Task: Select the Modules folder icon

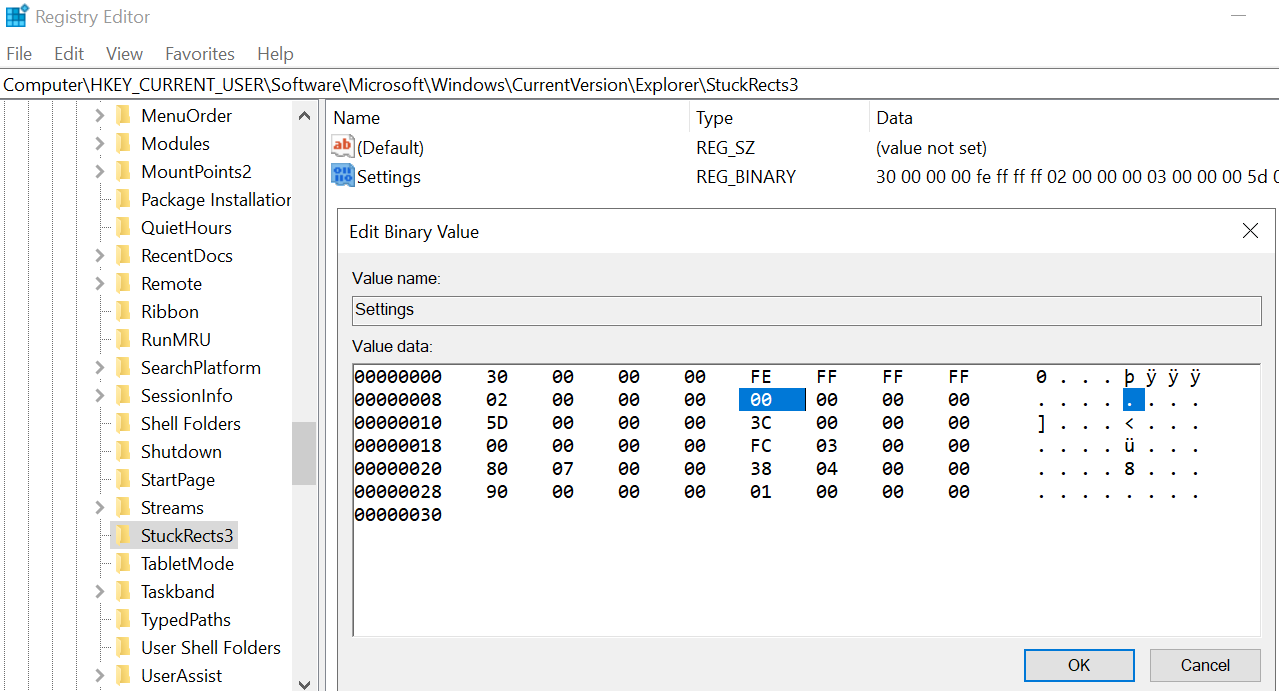Action: pos(124,144)
